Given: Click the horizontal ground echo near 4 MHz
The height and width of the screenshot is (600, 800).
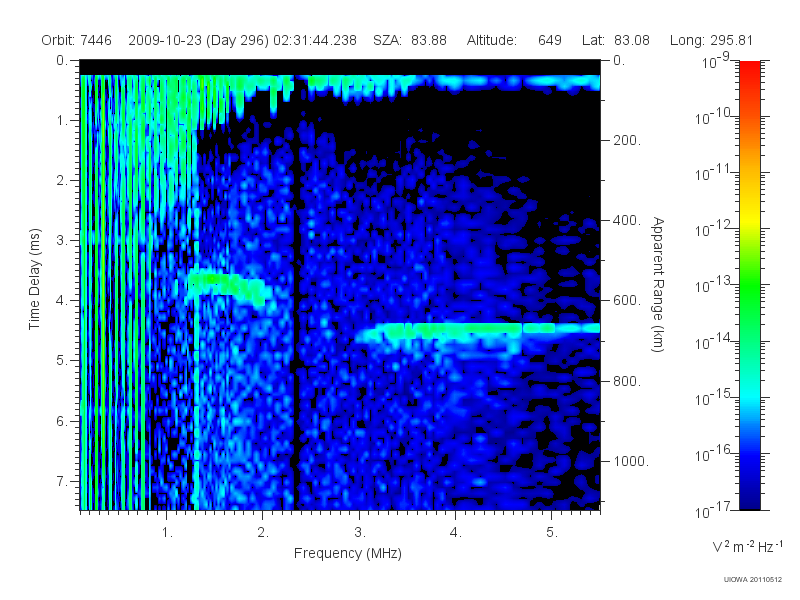Looking at the screenshot, I should [477, 330].
